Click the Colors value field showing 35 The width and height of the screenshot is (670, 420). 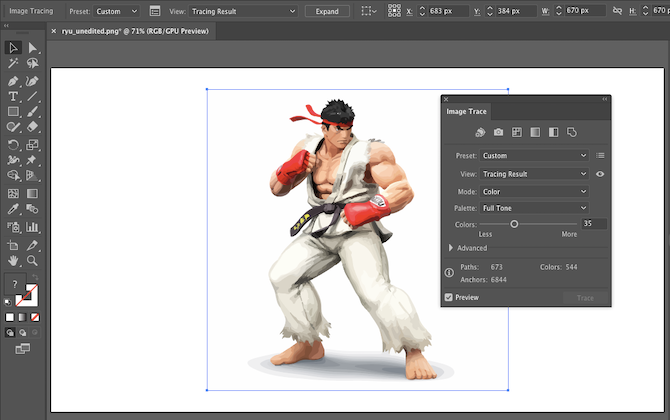594,224
